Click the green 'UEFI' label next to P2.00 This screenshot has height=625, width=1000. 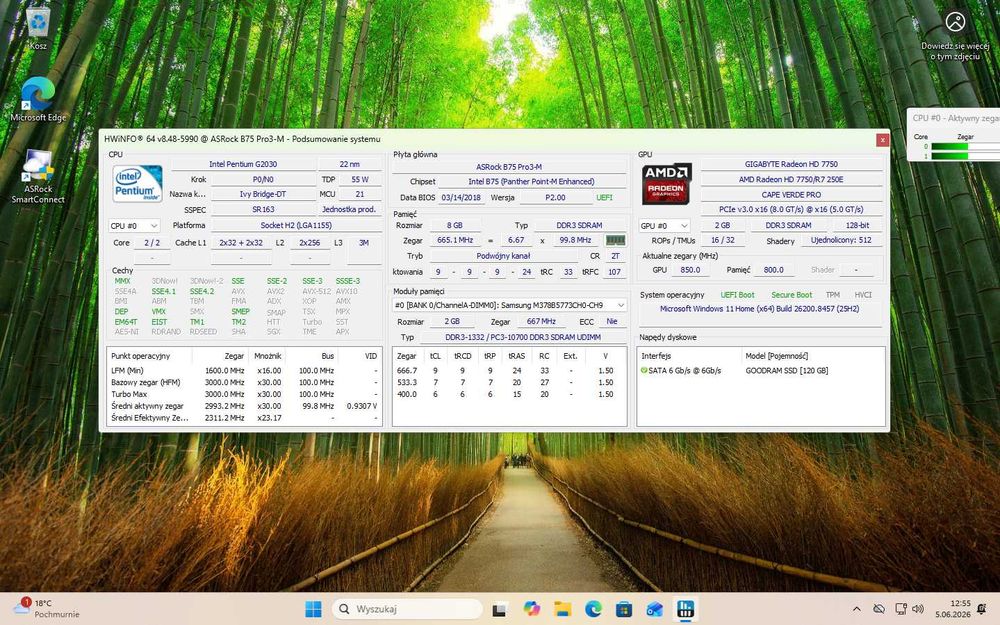tap(604, 198)
